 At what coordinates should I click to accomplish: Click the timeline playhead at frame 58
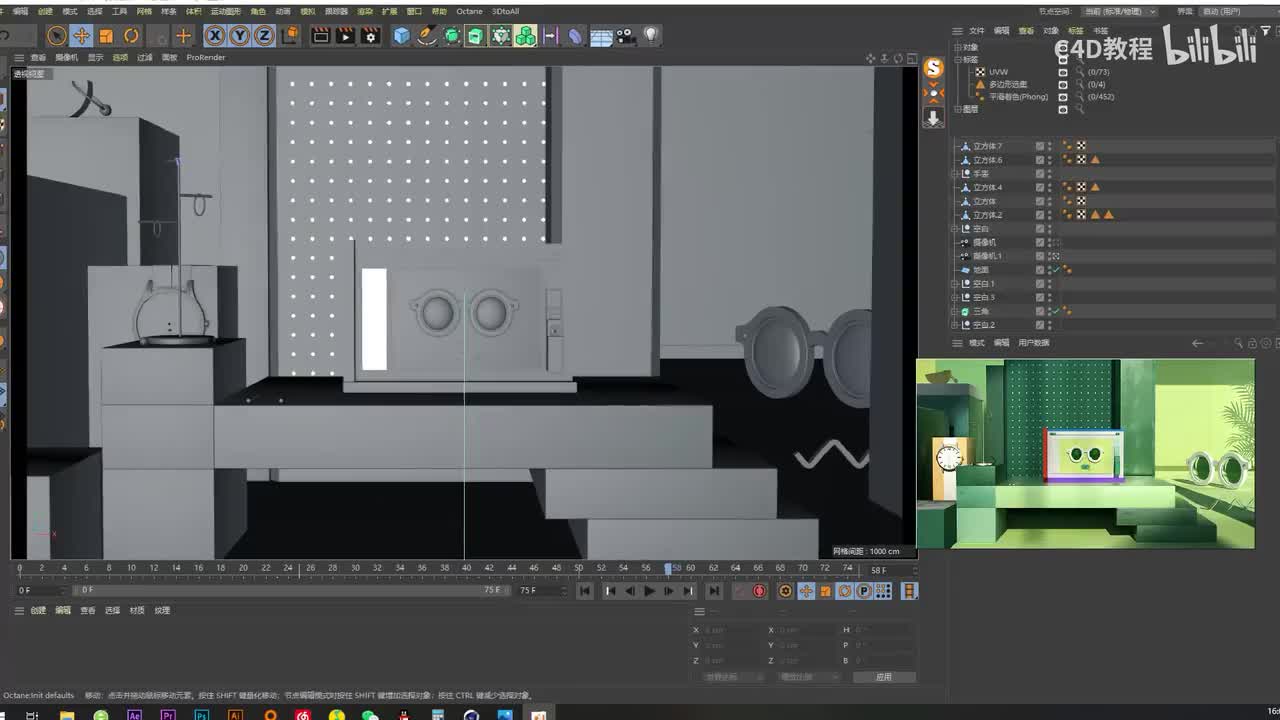click(668, 568)
